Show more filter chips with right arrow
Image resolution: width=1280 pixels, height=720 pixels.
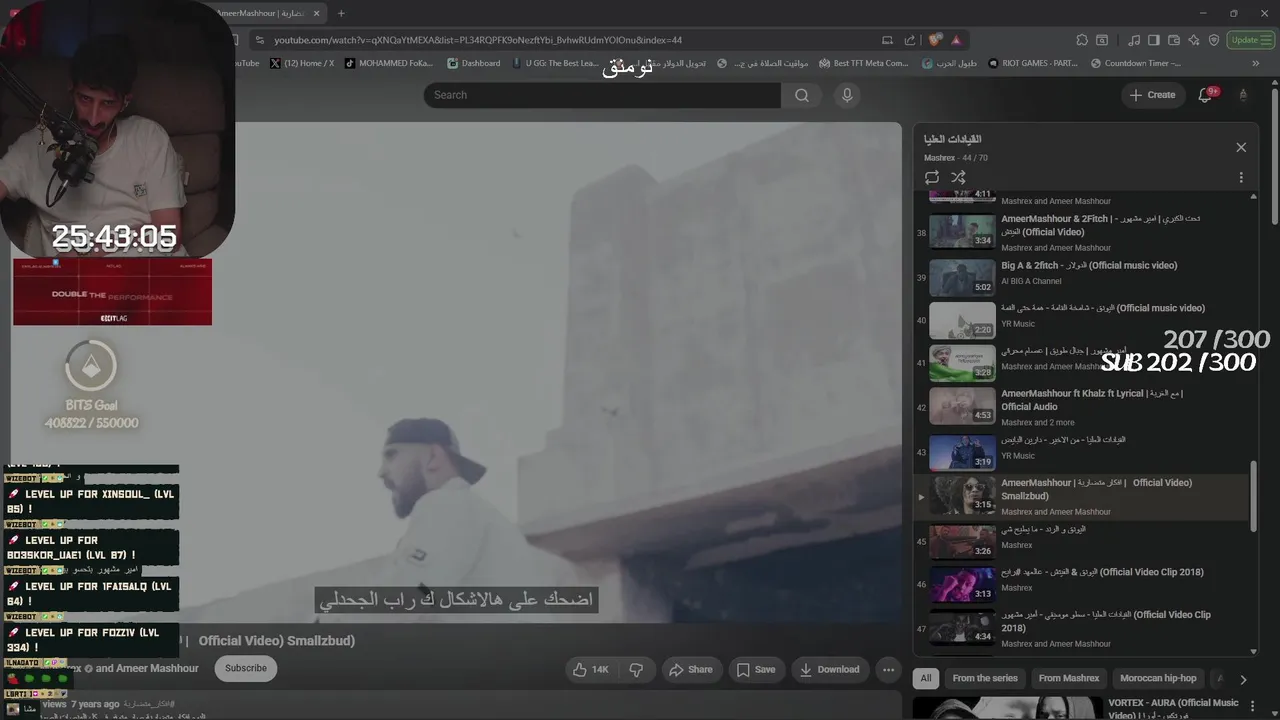click(1243, 679)
